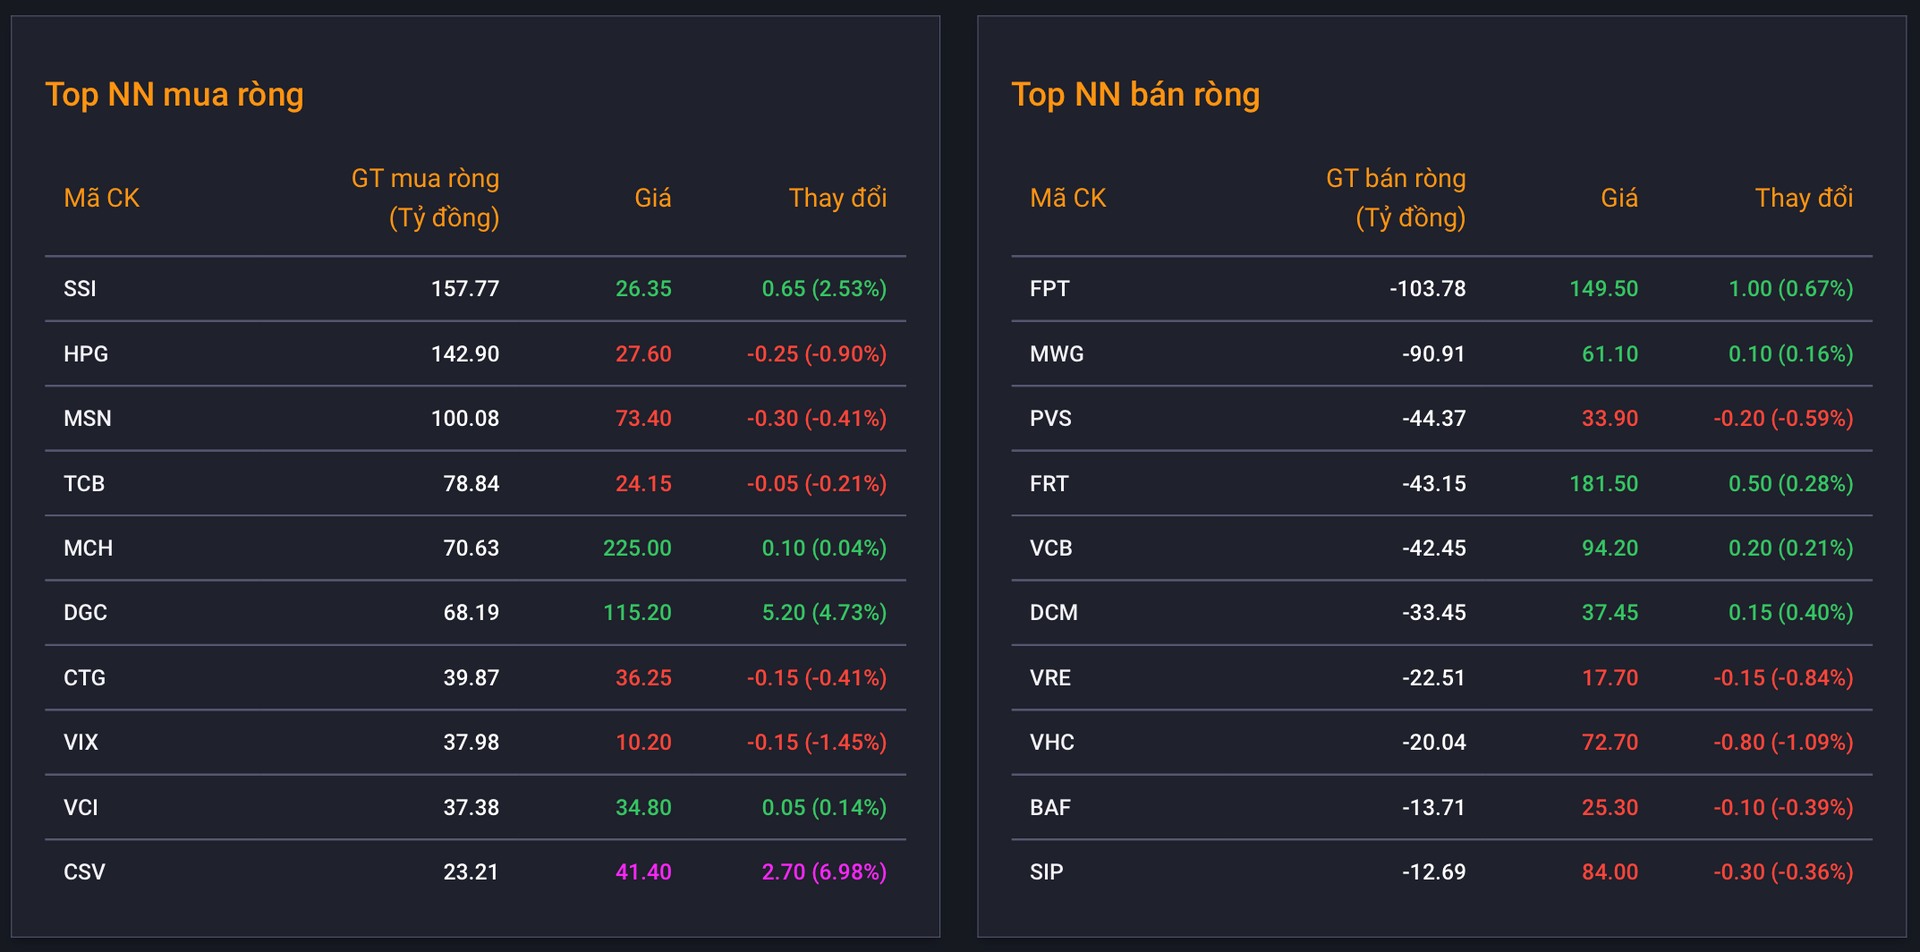Click MWG net sell value -90.91
The width and height of the screenshot is (1920, 952).
pyautogui.click(x=1434, y=354)
